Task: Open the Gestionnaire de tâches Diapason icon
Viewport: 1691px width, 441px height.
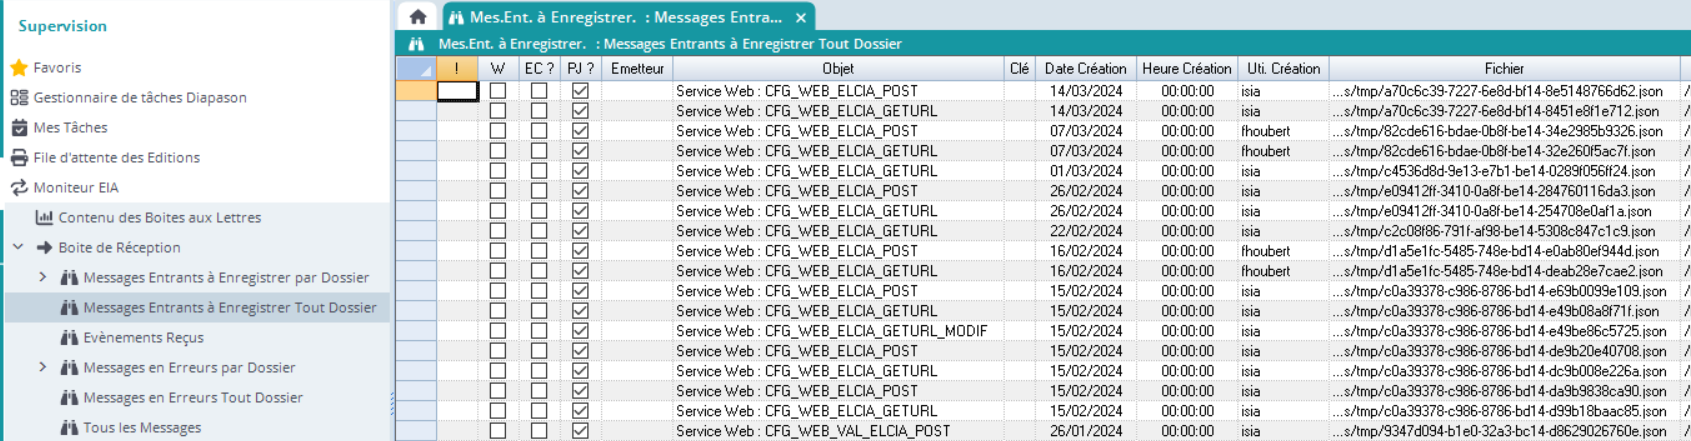Action: [19, 98]
